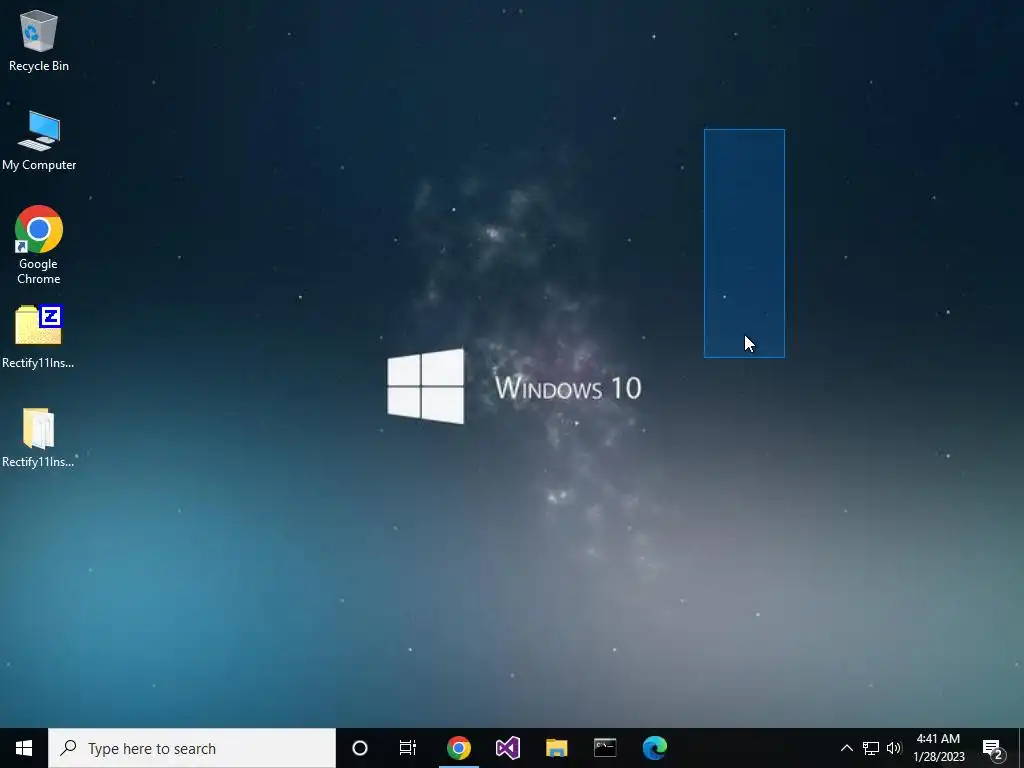Open the clock showing 4:41 AM
The width and height of the screenshot is (1024, 768).
938,748
